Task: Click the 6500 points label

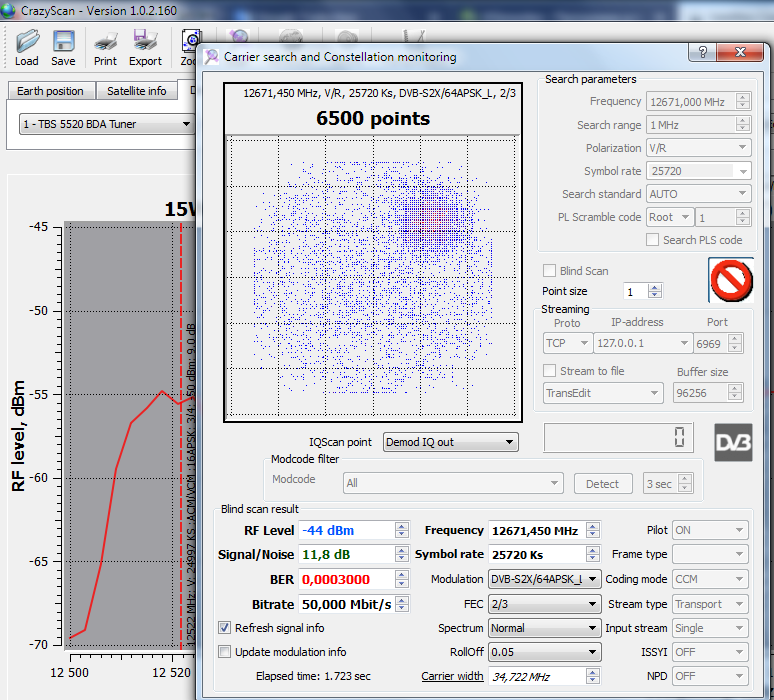Action: click(373, 118)
